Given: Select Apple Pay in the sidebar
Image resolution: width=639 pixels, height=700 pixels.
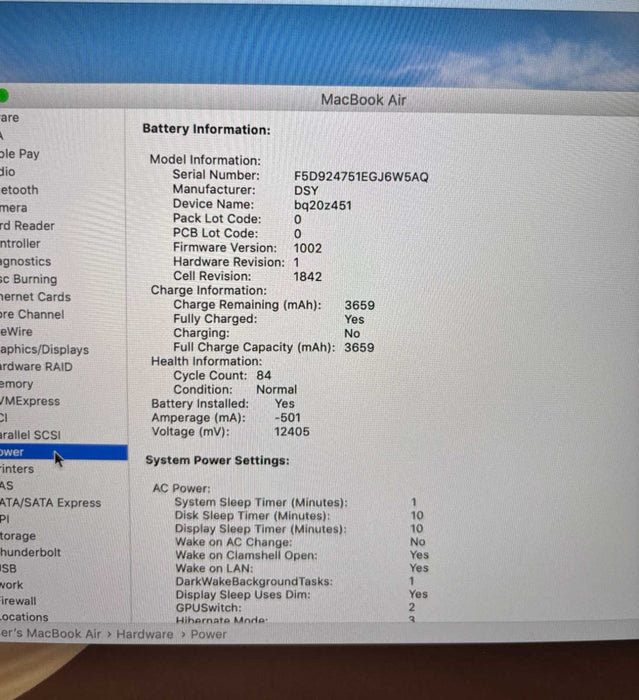Looking at the screenshot, I should tap(20, 154).
